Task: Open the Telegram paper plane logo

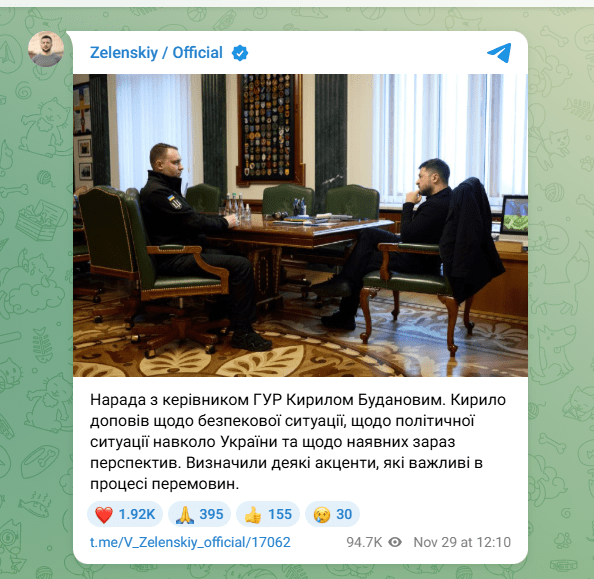Action: 499,53
